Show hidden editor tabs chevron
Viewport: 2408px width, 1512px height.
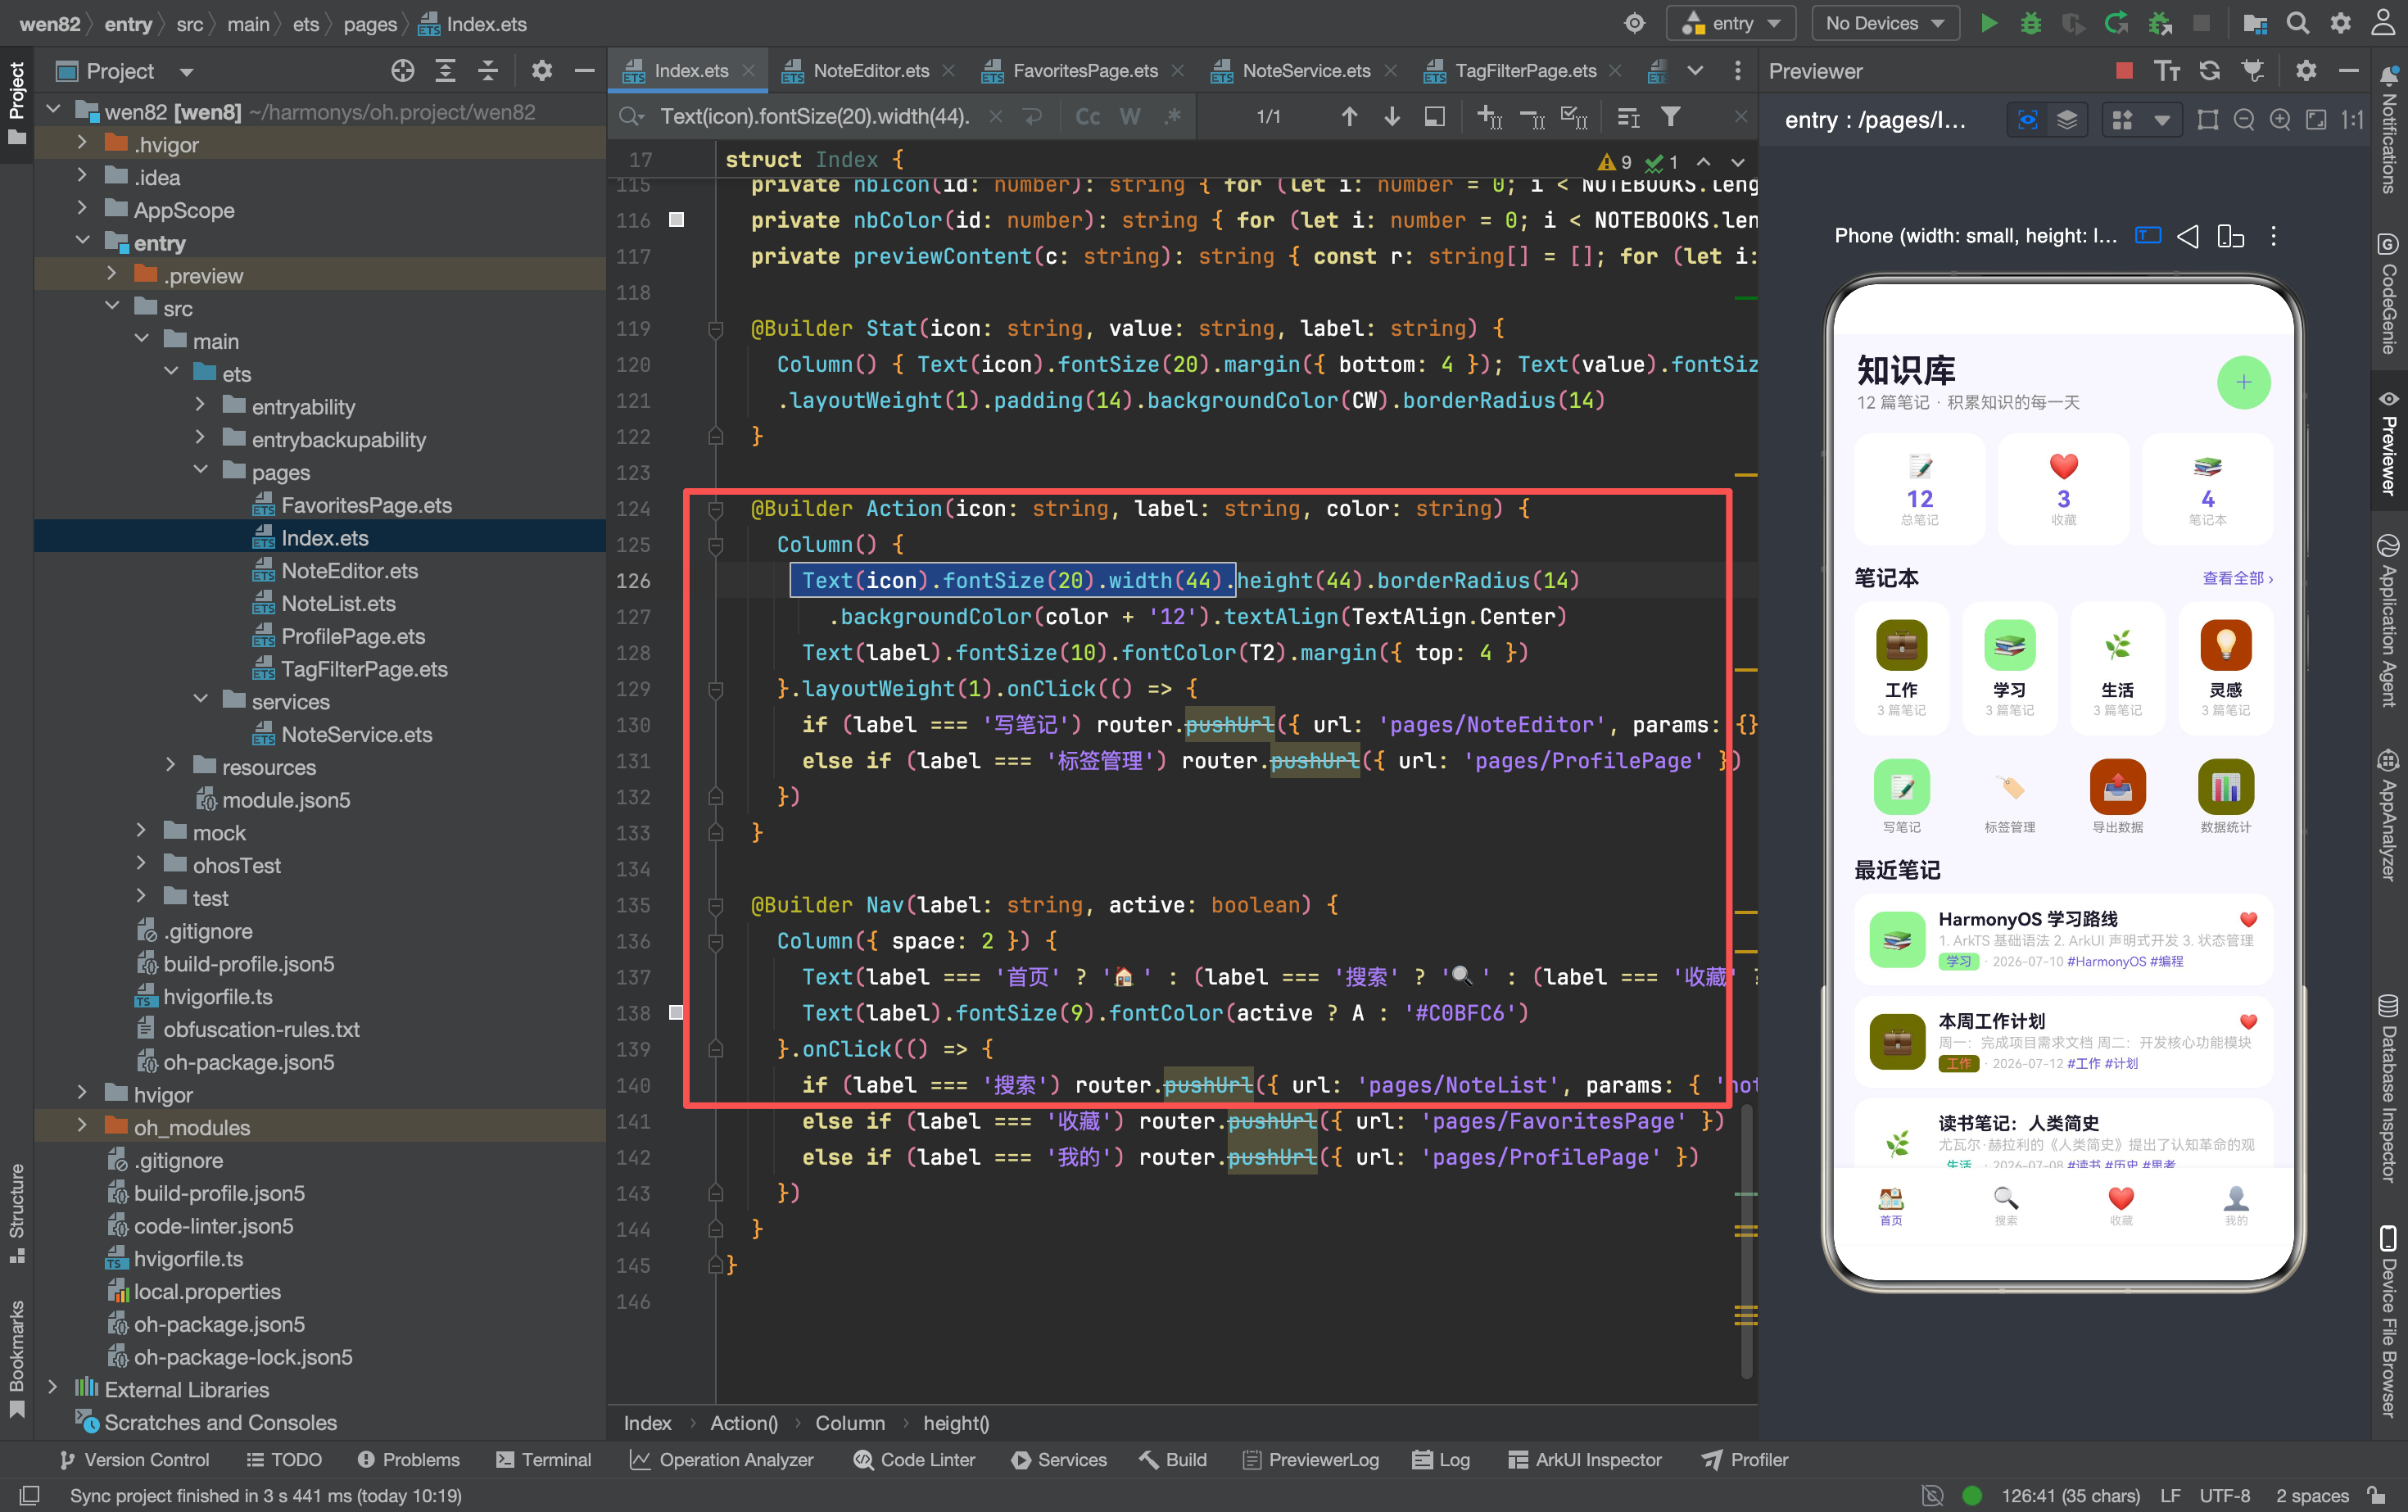1695,70
